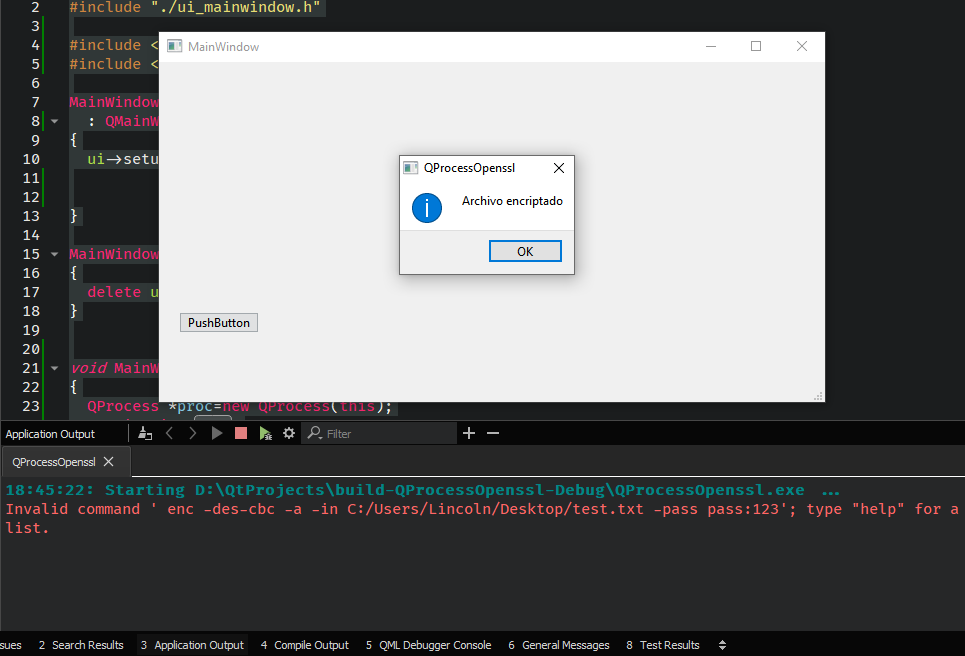This screenshot has height=656, width=965.
Task: Click the PushButton in MainWindow
Action: (219, 323)
